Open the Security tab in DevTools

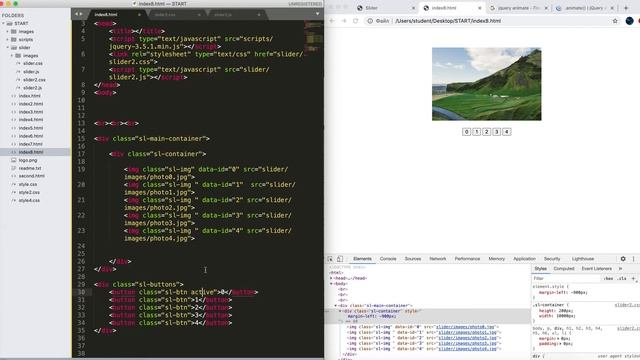pos(552,259)
